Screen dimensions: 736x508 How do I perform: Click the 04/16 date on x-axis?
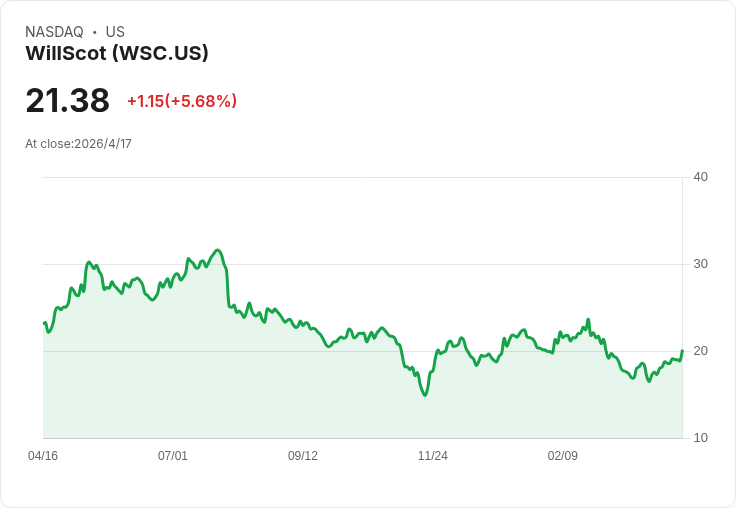[43, 455]
